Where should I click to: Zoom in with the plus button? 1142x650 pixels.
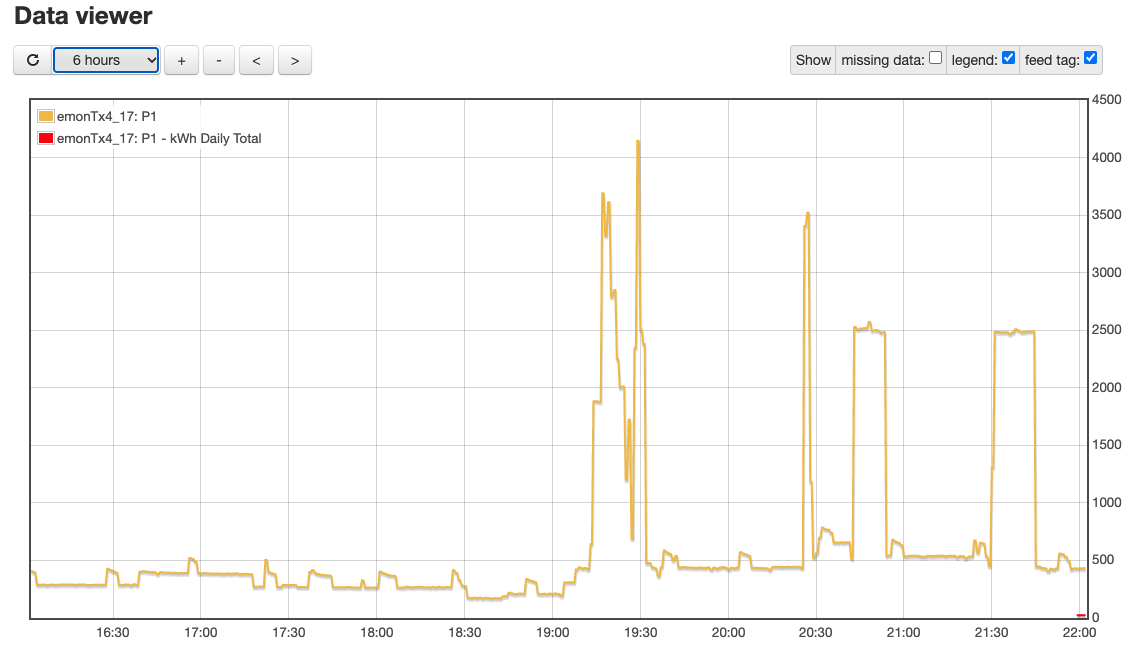(181, 60)
